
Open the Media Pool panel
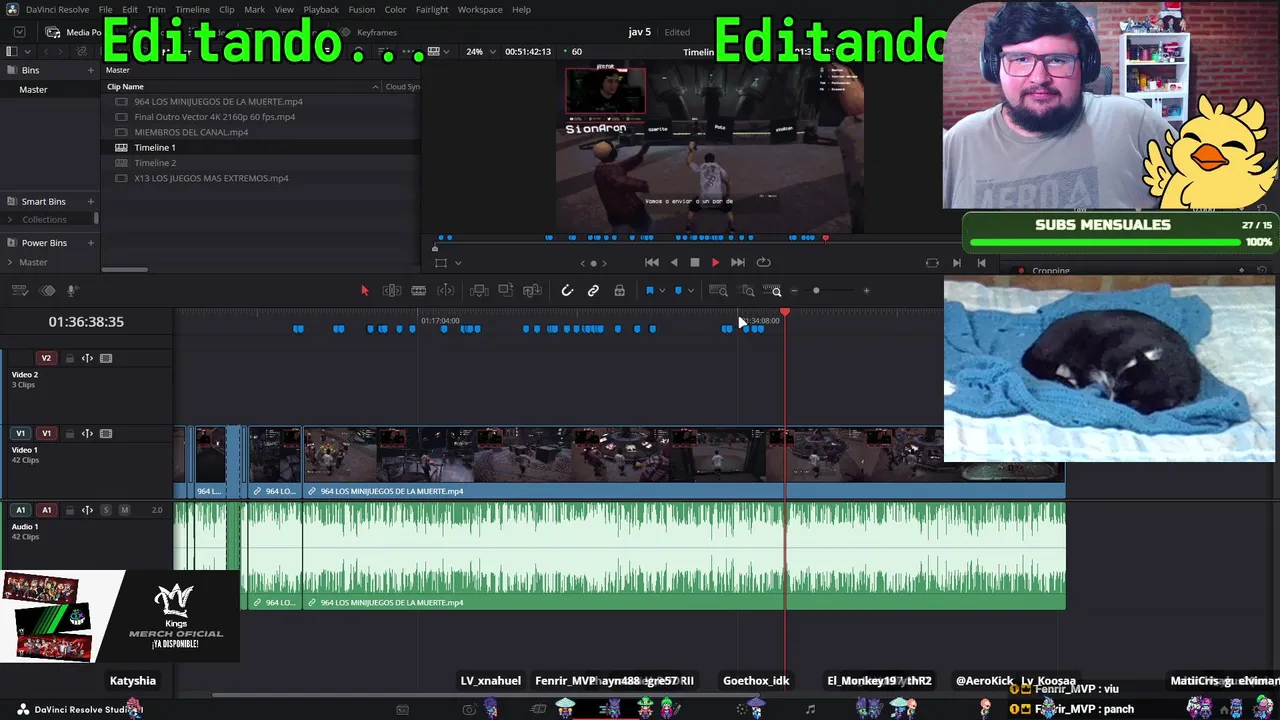click(76, 32)
